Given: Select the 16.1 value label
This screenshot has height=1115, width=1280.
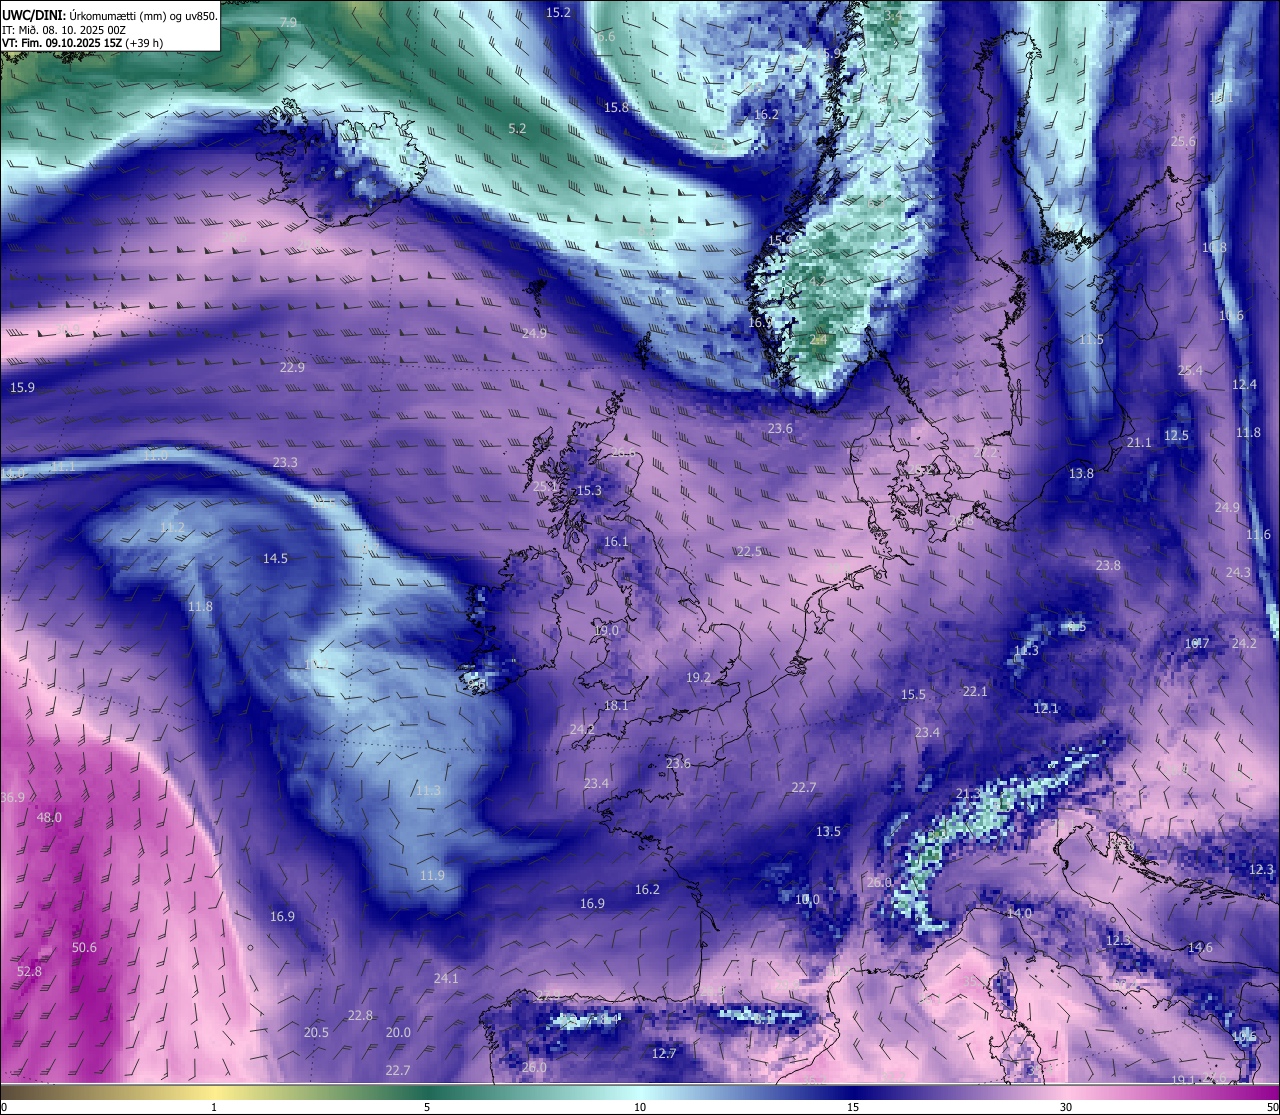Looking at the screenshot, I should 616,541.
